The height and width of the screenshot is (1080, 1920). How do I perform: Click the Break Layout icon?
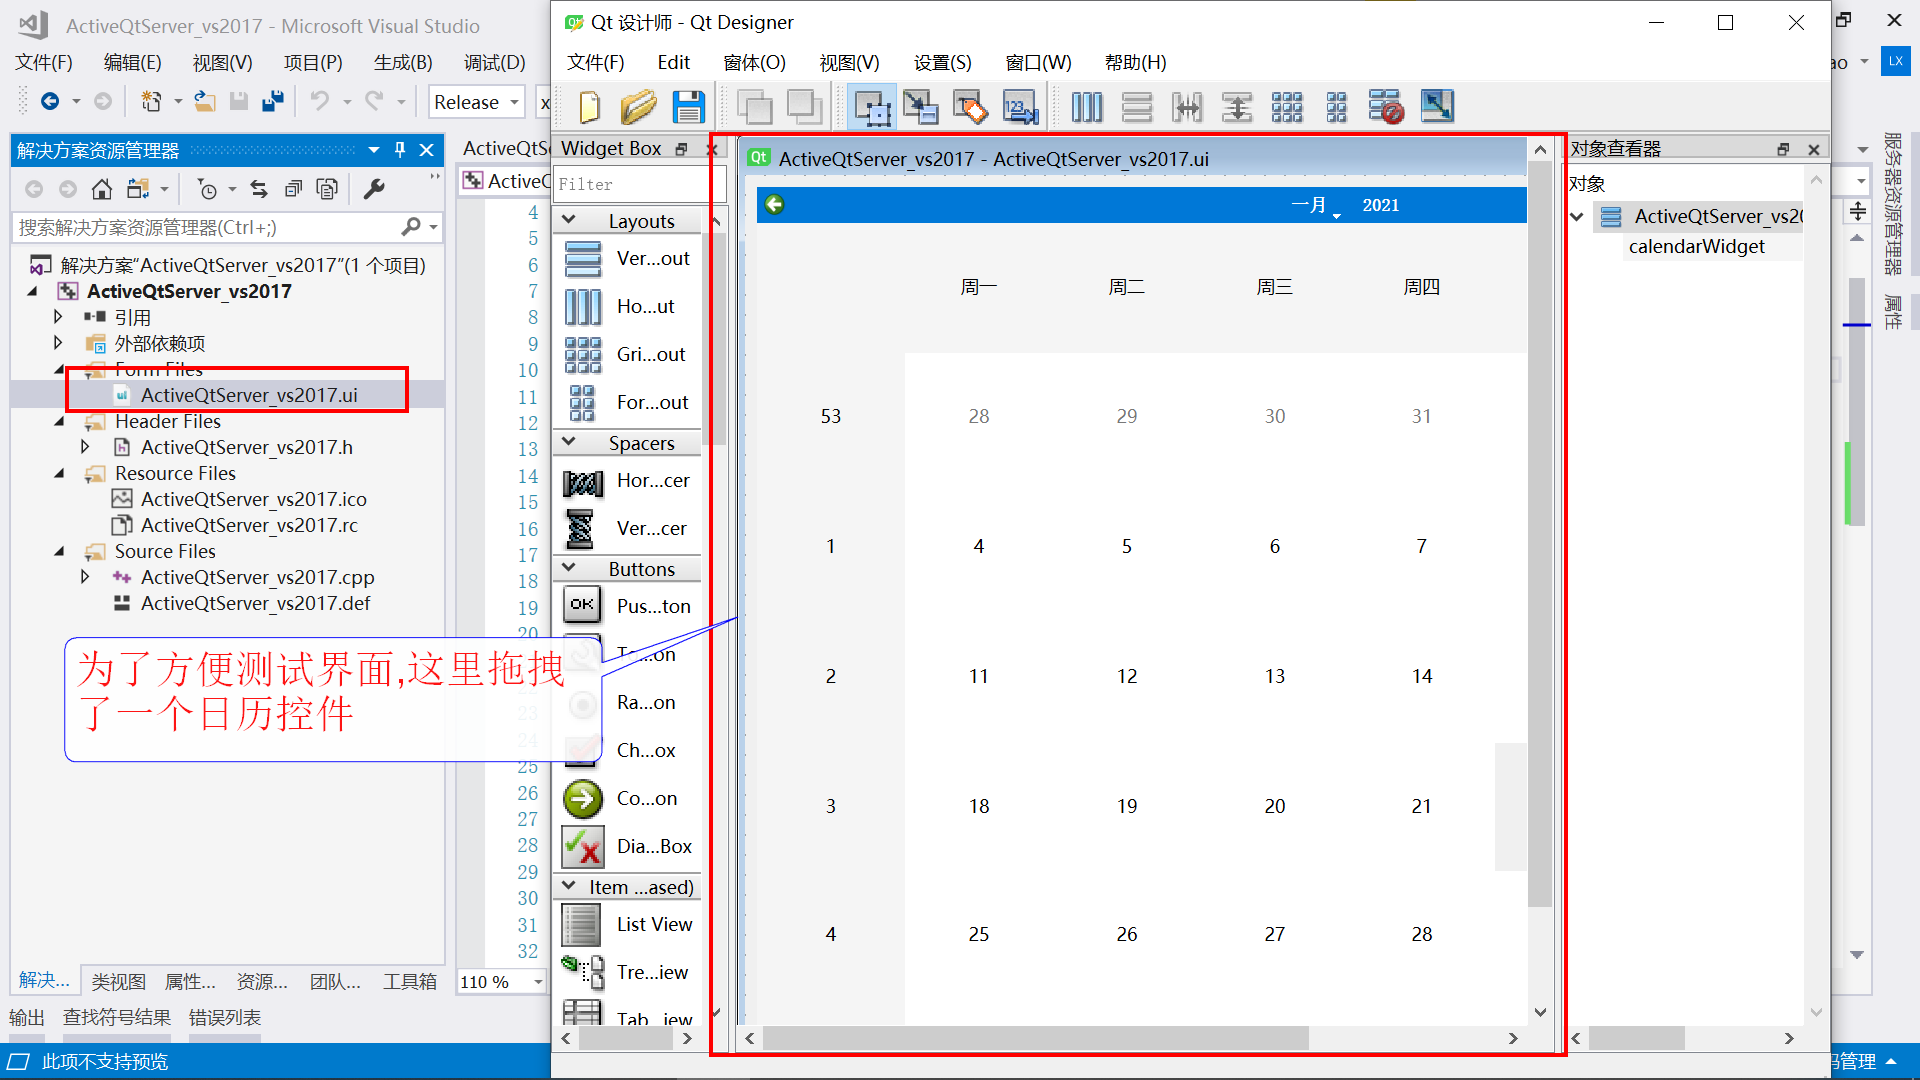(1386, 107)
